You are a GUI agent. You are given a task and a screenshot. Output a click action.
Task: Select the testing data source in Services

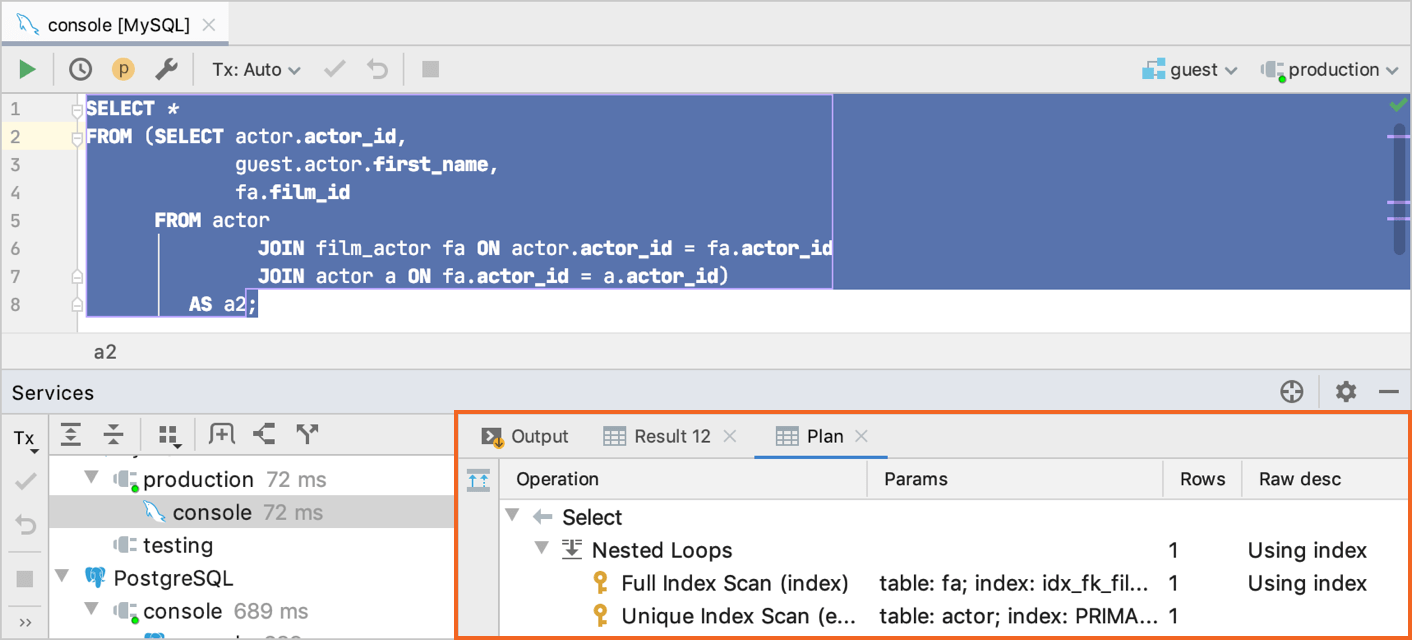click(177, 545)
